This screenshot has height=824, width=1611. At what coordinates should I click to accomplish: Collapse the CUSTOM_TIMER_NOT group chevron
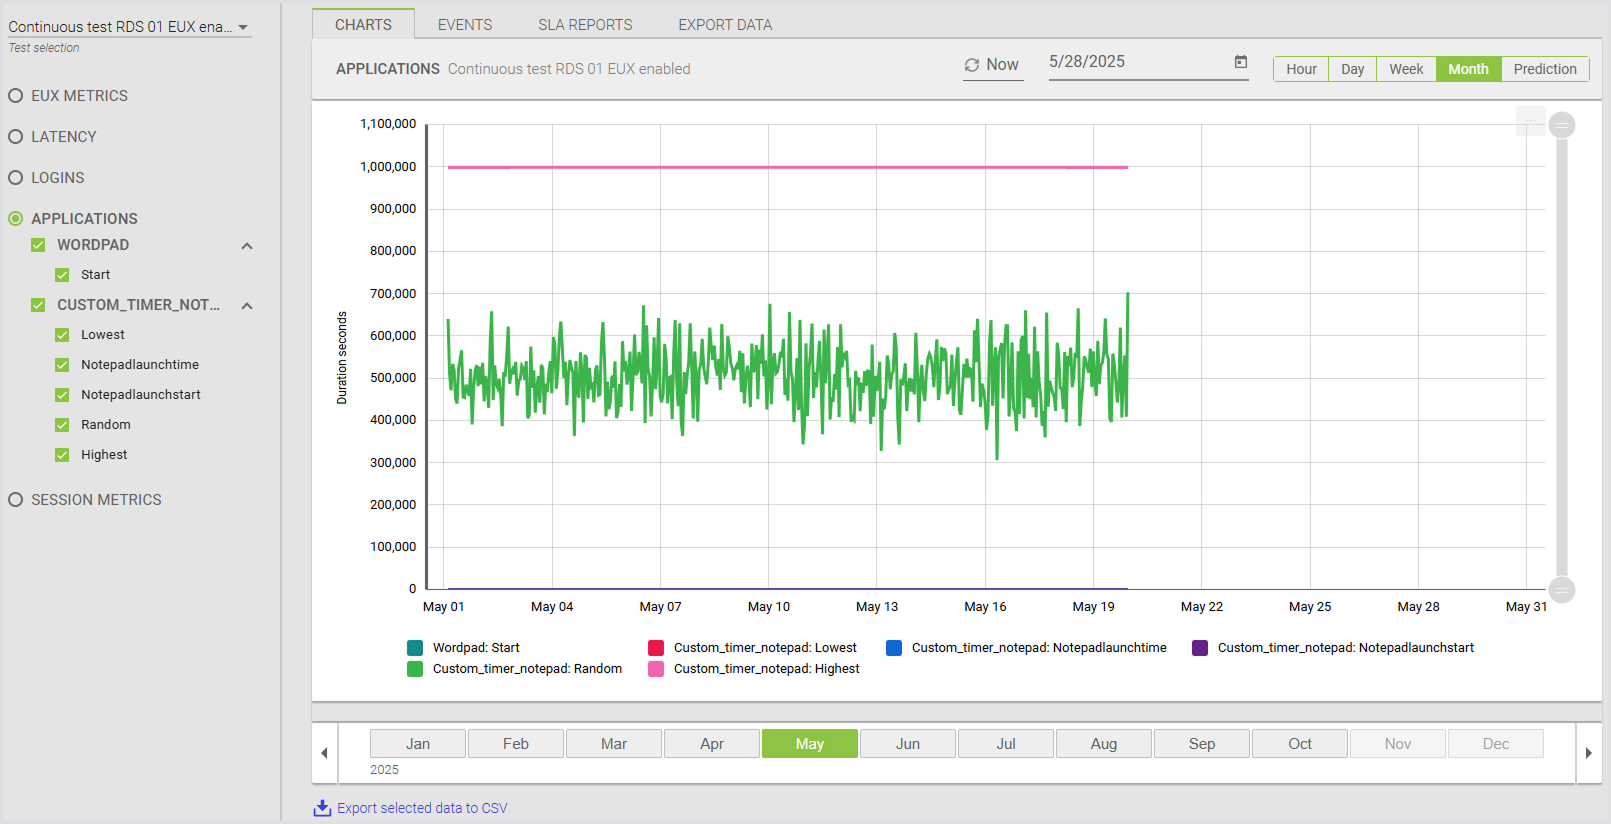pos(247,306)
